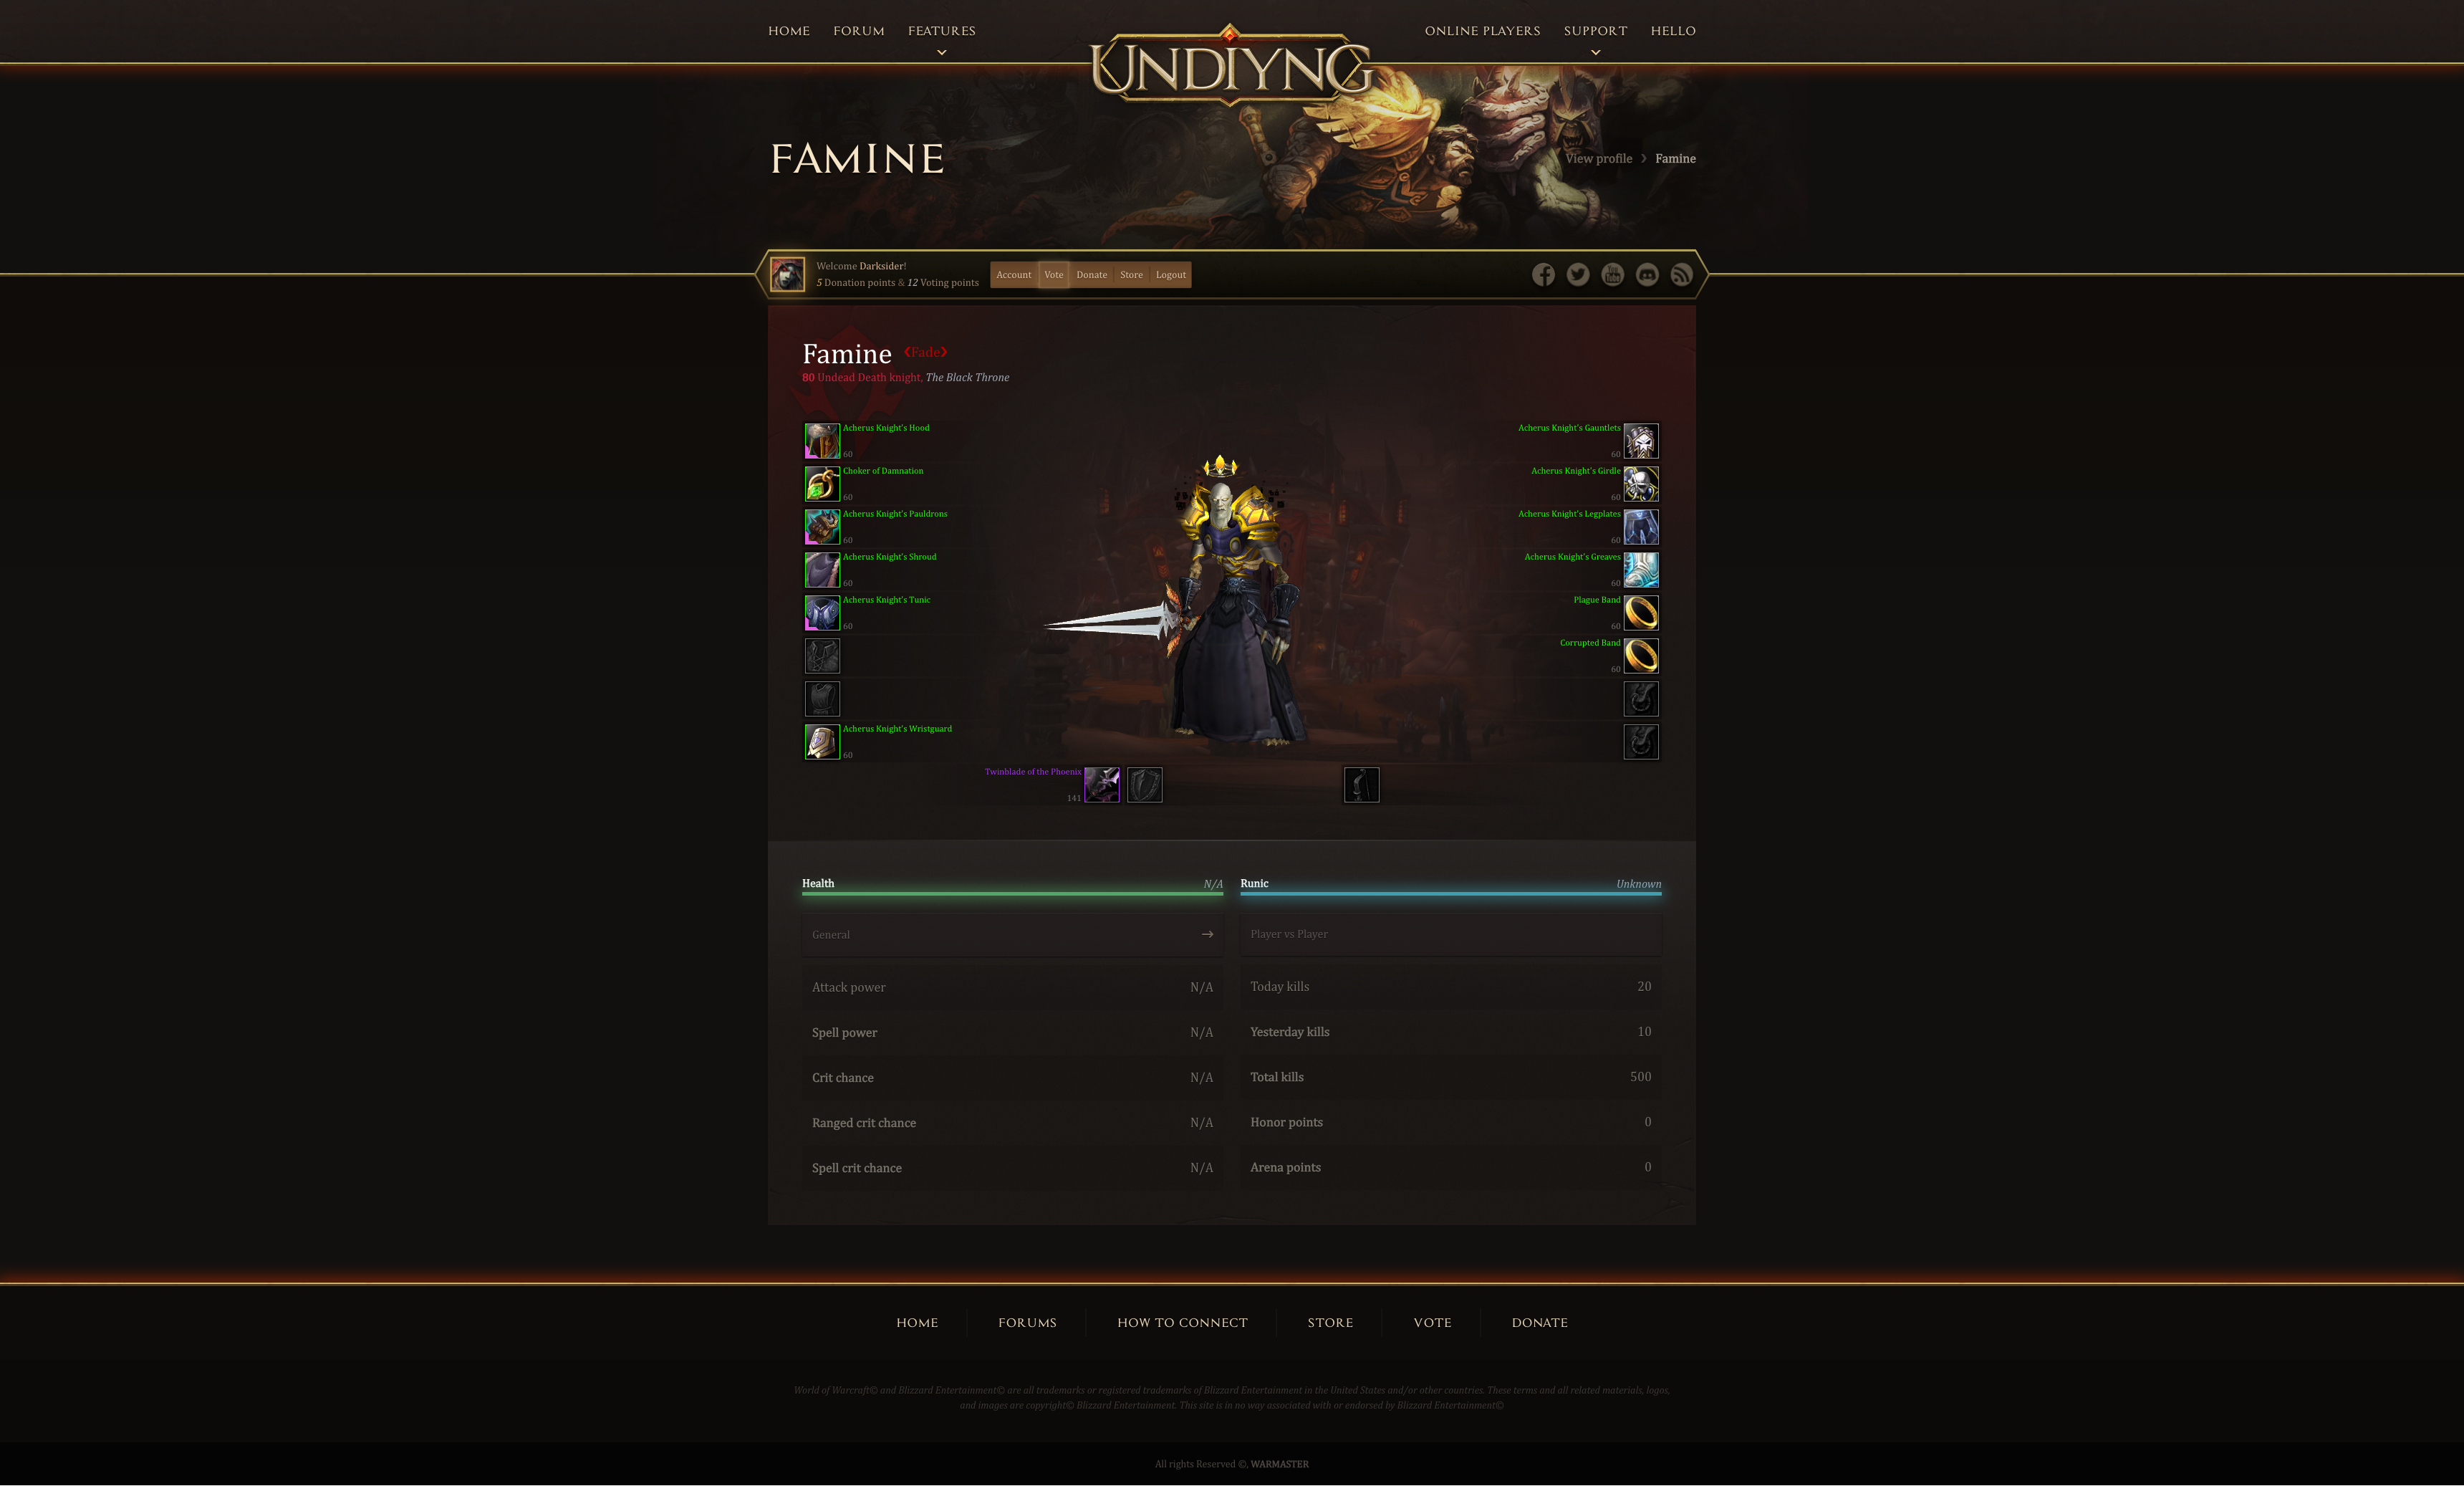This screenshot has height=1486, width=2464.
Task: Click the Choker of Damnation icon
Action: [822, 484]
